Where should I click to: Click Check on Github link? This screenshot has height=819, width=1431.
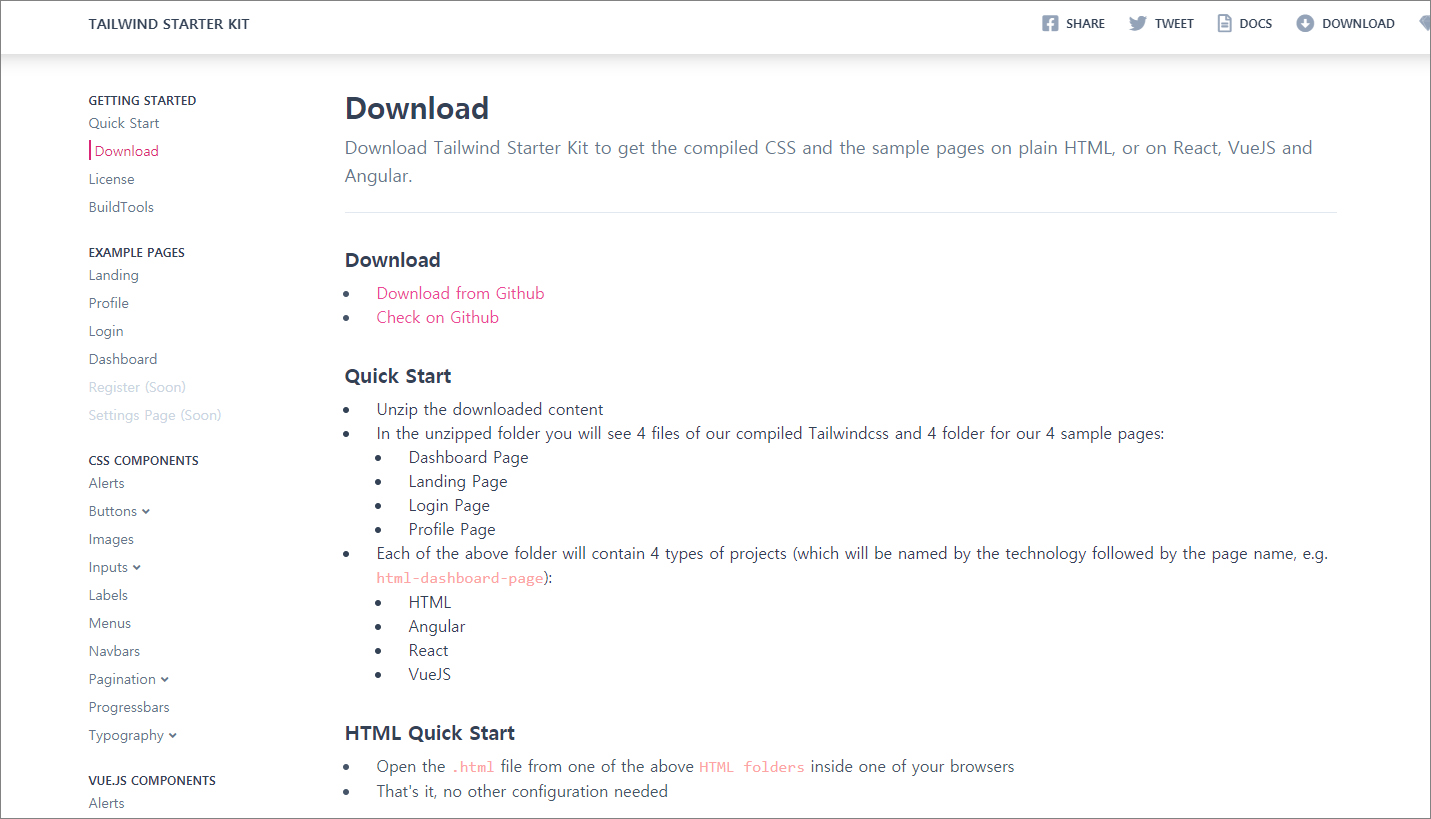click(x=437, y=317)
